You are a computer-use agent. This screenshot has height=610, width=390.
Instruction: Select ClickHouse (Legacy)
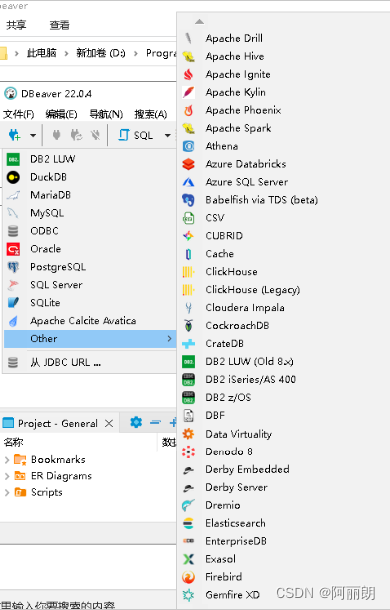pos(284,289)
